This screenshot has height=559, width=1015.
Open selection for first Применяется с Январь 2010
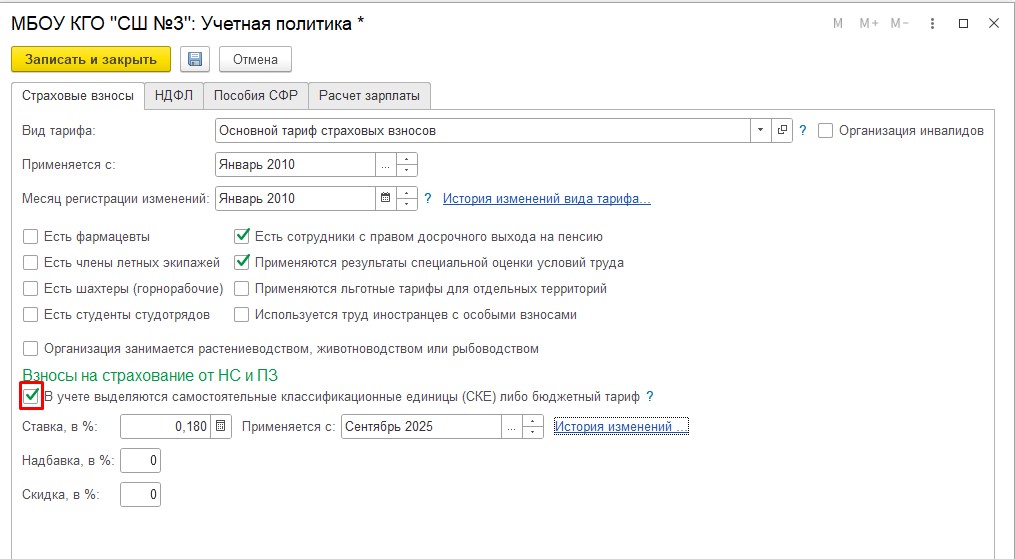386,164
